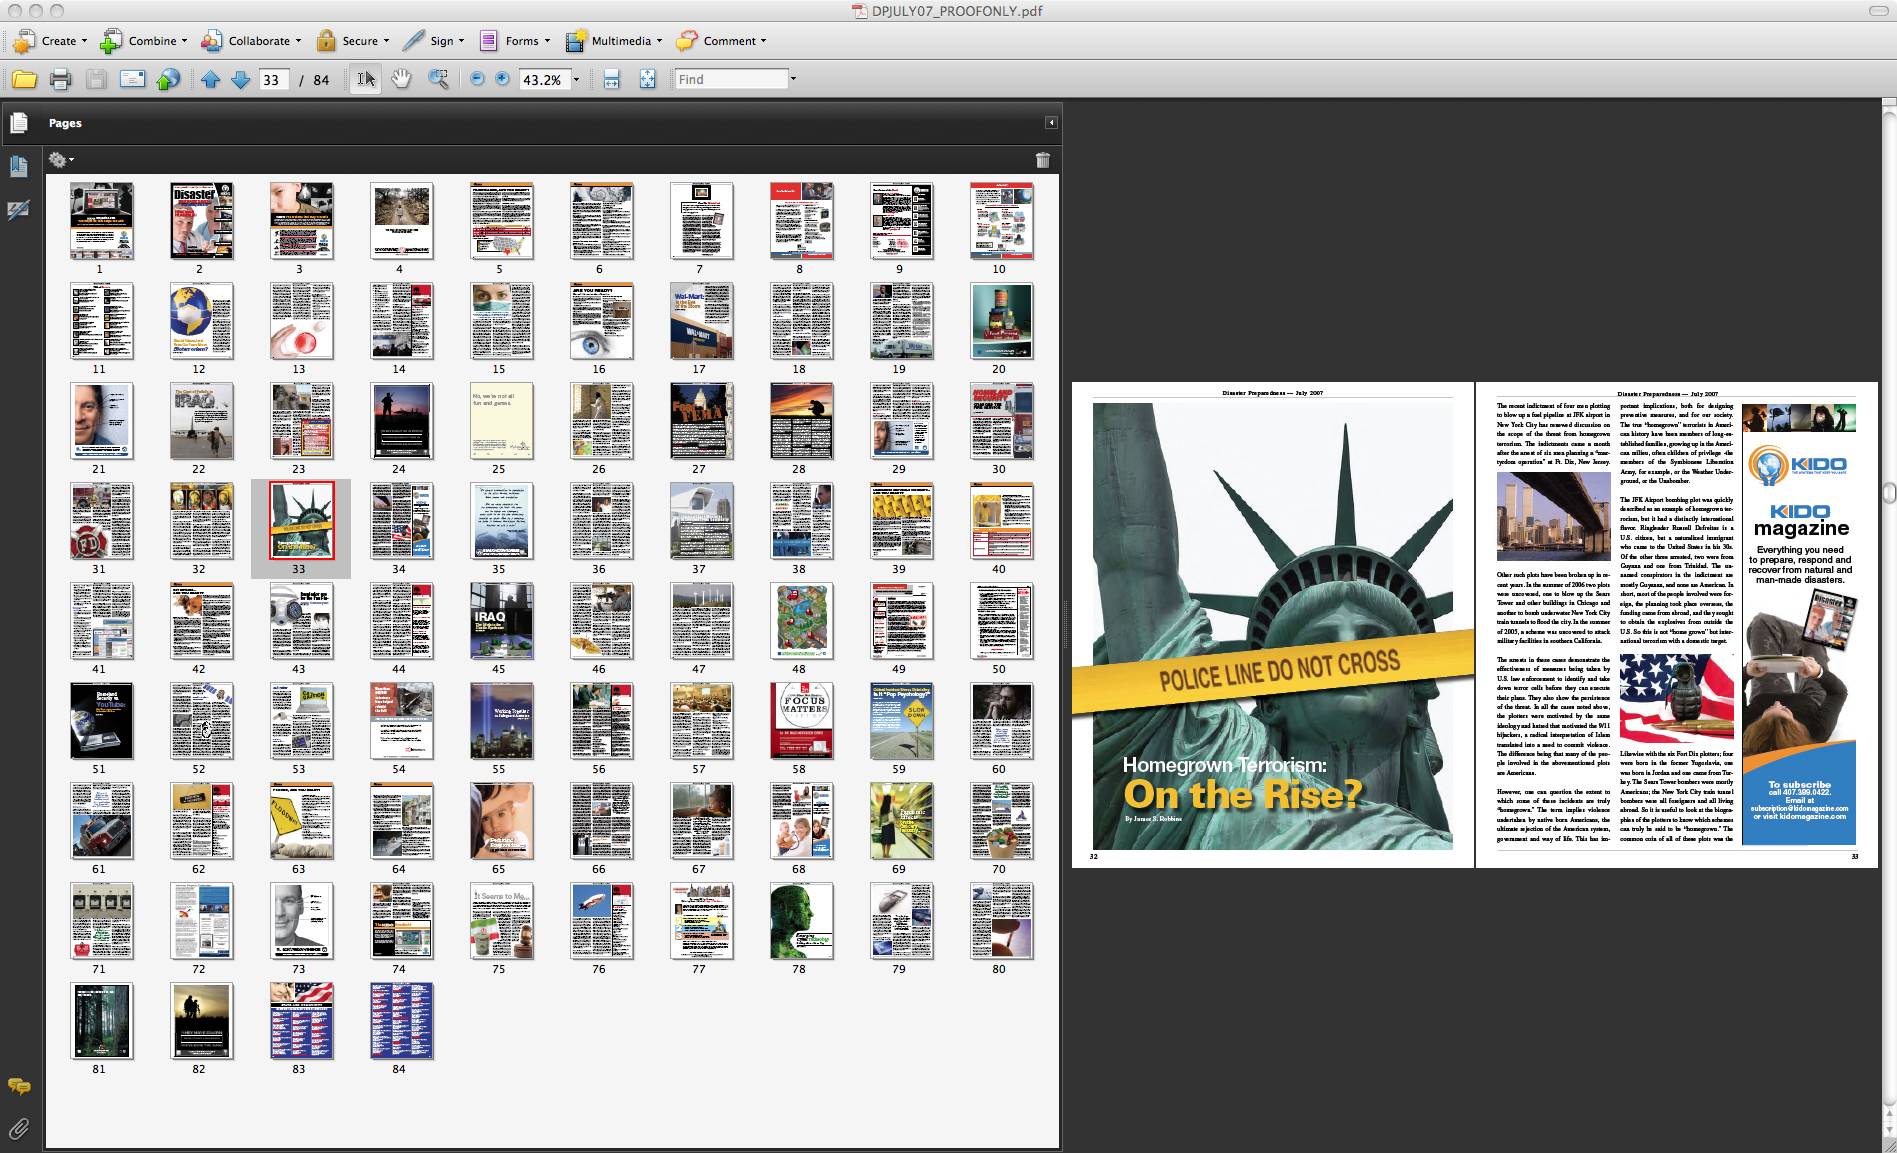Select the page 81 forest thumbnail
The width and height of the screenshot is (1897, 1153).
coord(101,1021)
